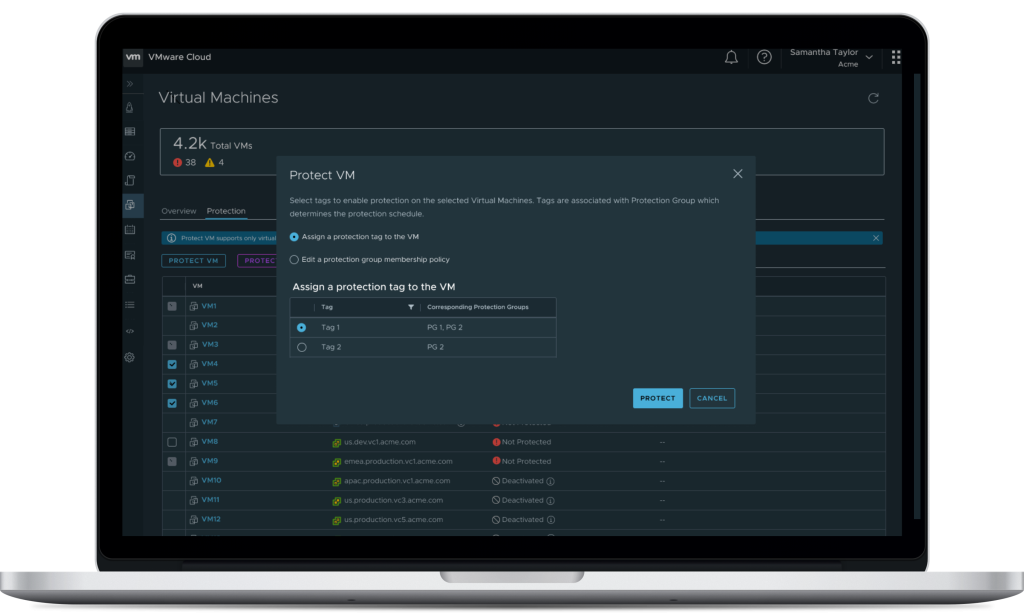Click the Tag column header
The height and width of the screenshot is (614, 1024).
tap(327, 307)
